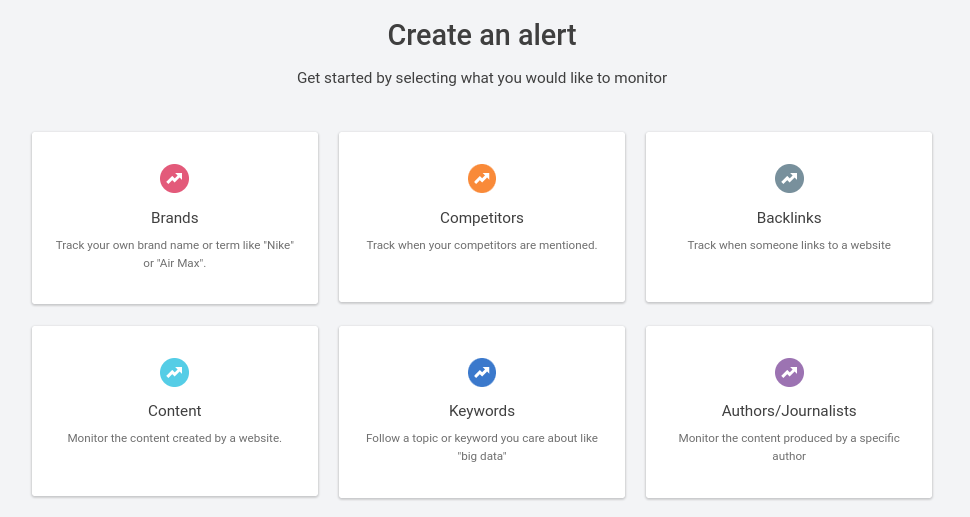This screenshot has height=517, width=970.
Task: Click the dark blue Keywords trend icon
Action: (482, 372)
